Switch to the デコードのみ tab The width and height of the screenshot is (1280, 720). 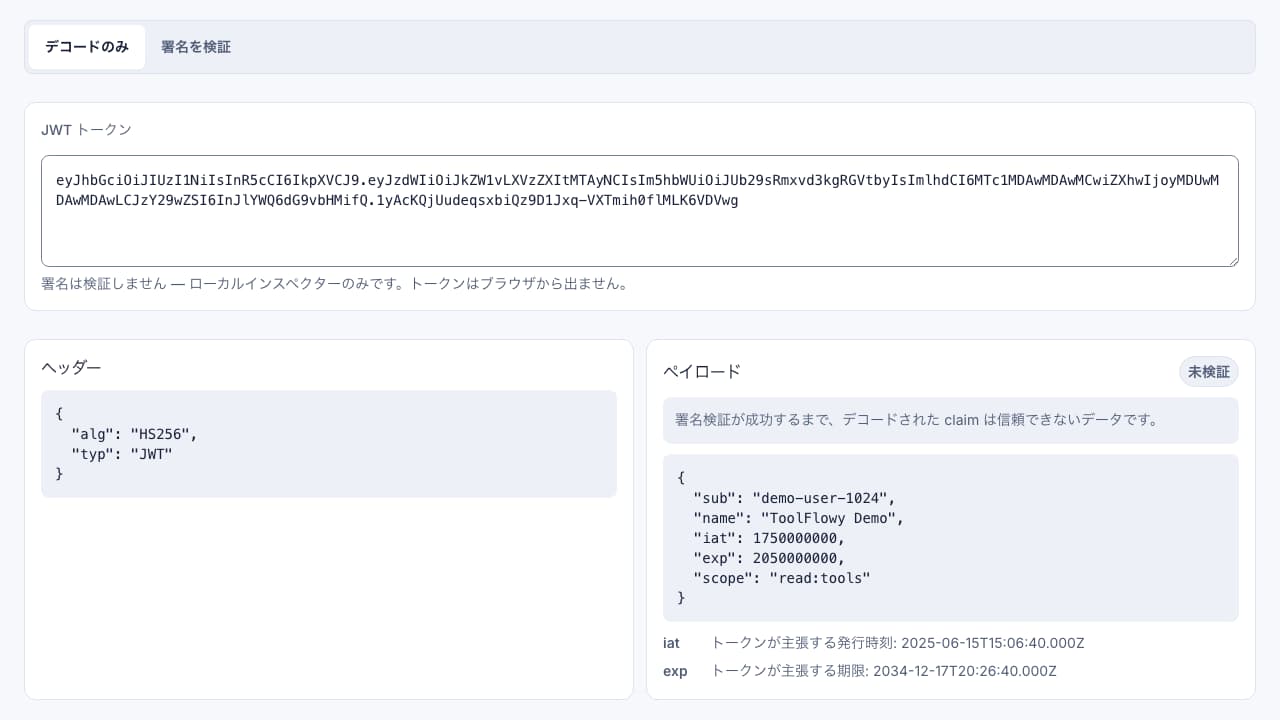(x=87, y=47)
